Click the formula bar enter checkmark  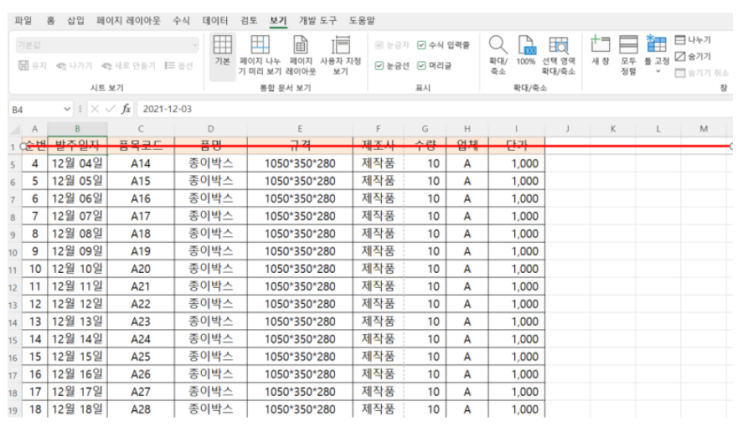coord(110,109)
